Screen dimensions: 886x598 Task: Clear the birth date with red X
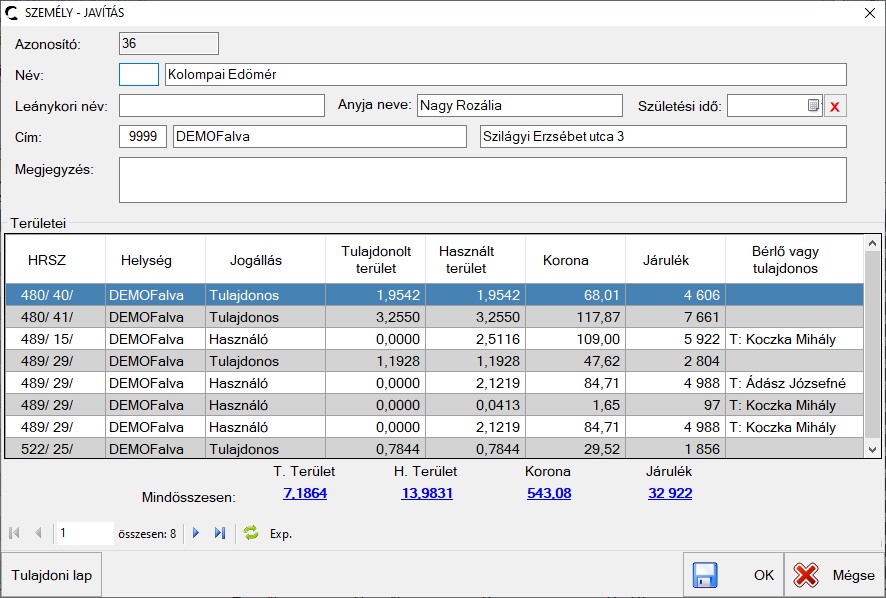click(x=835, y=106)
